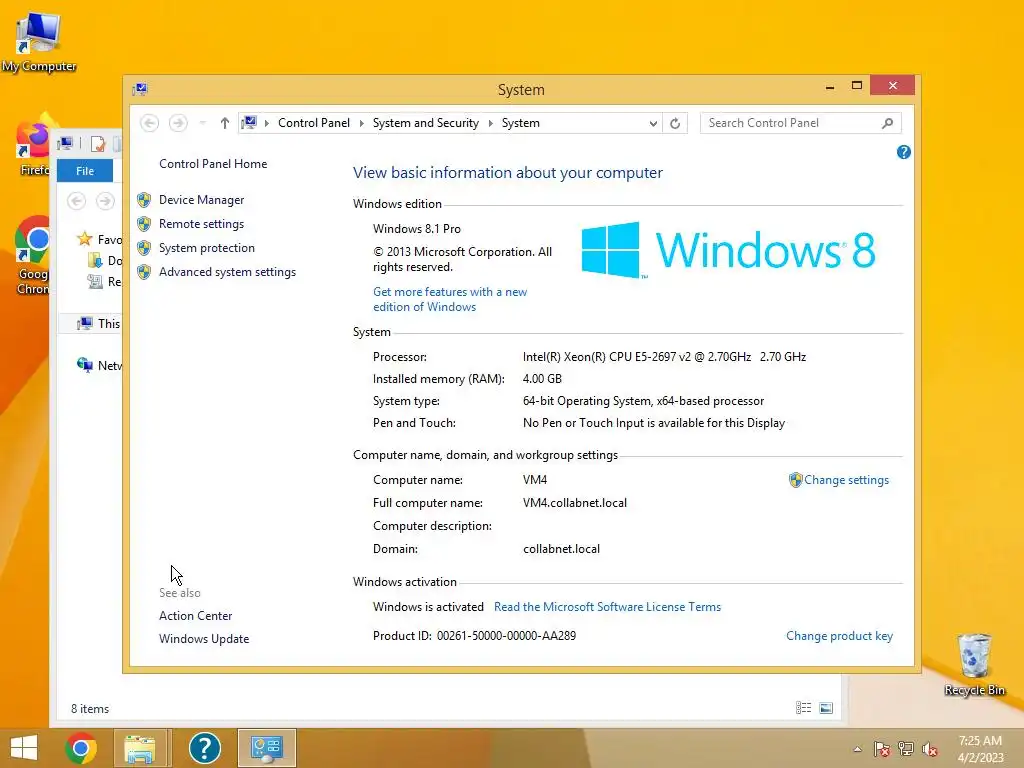Screen dimensions: 1024x768
Task: Open Action Center under See also
Action: [x=195, y=616]
